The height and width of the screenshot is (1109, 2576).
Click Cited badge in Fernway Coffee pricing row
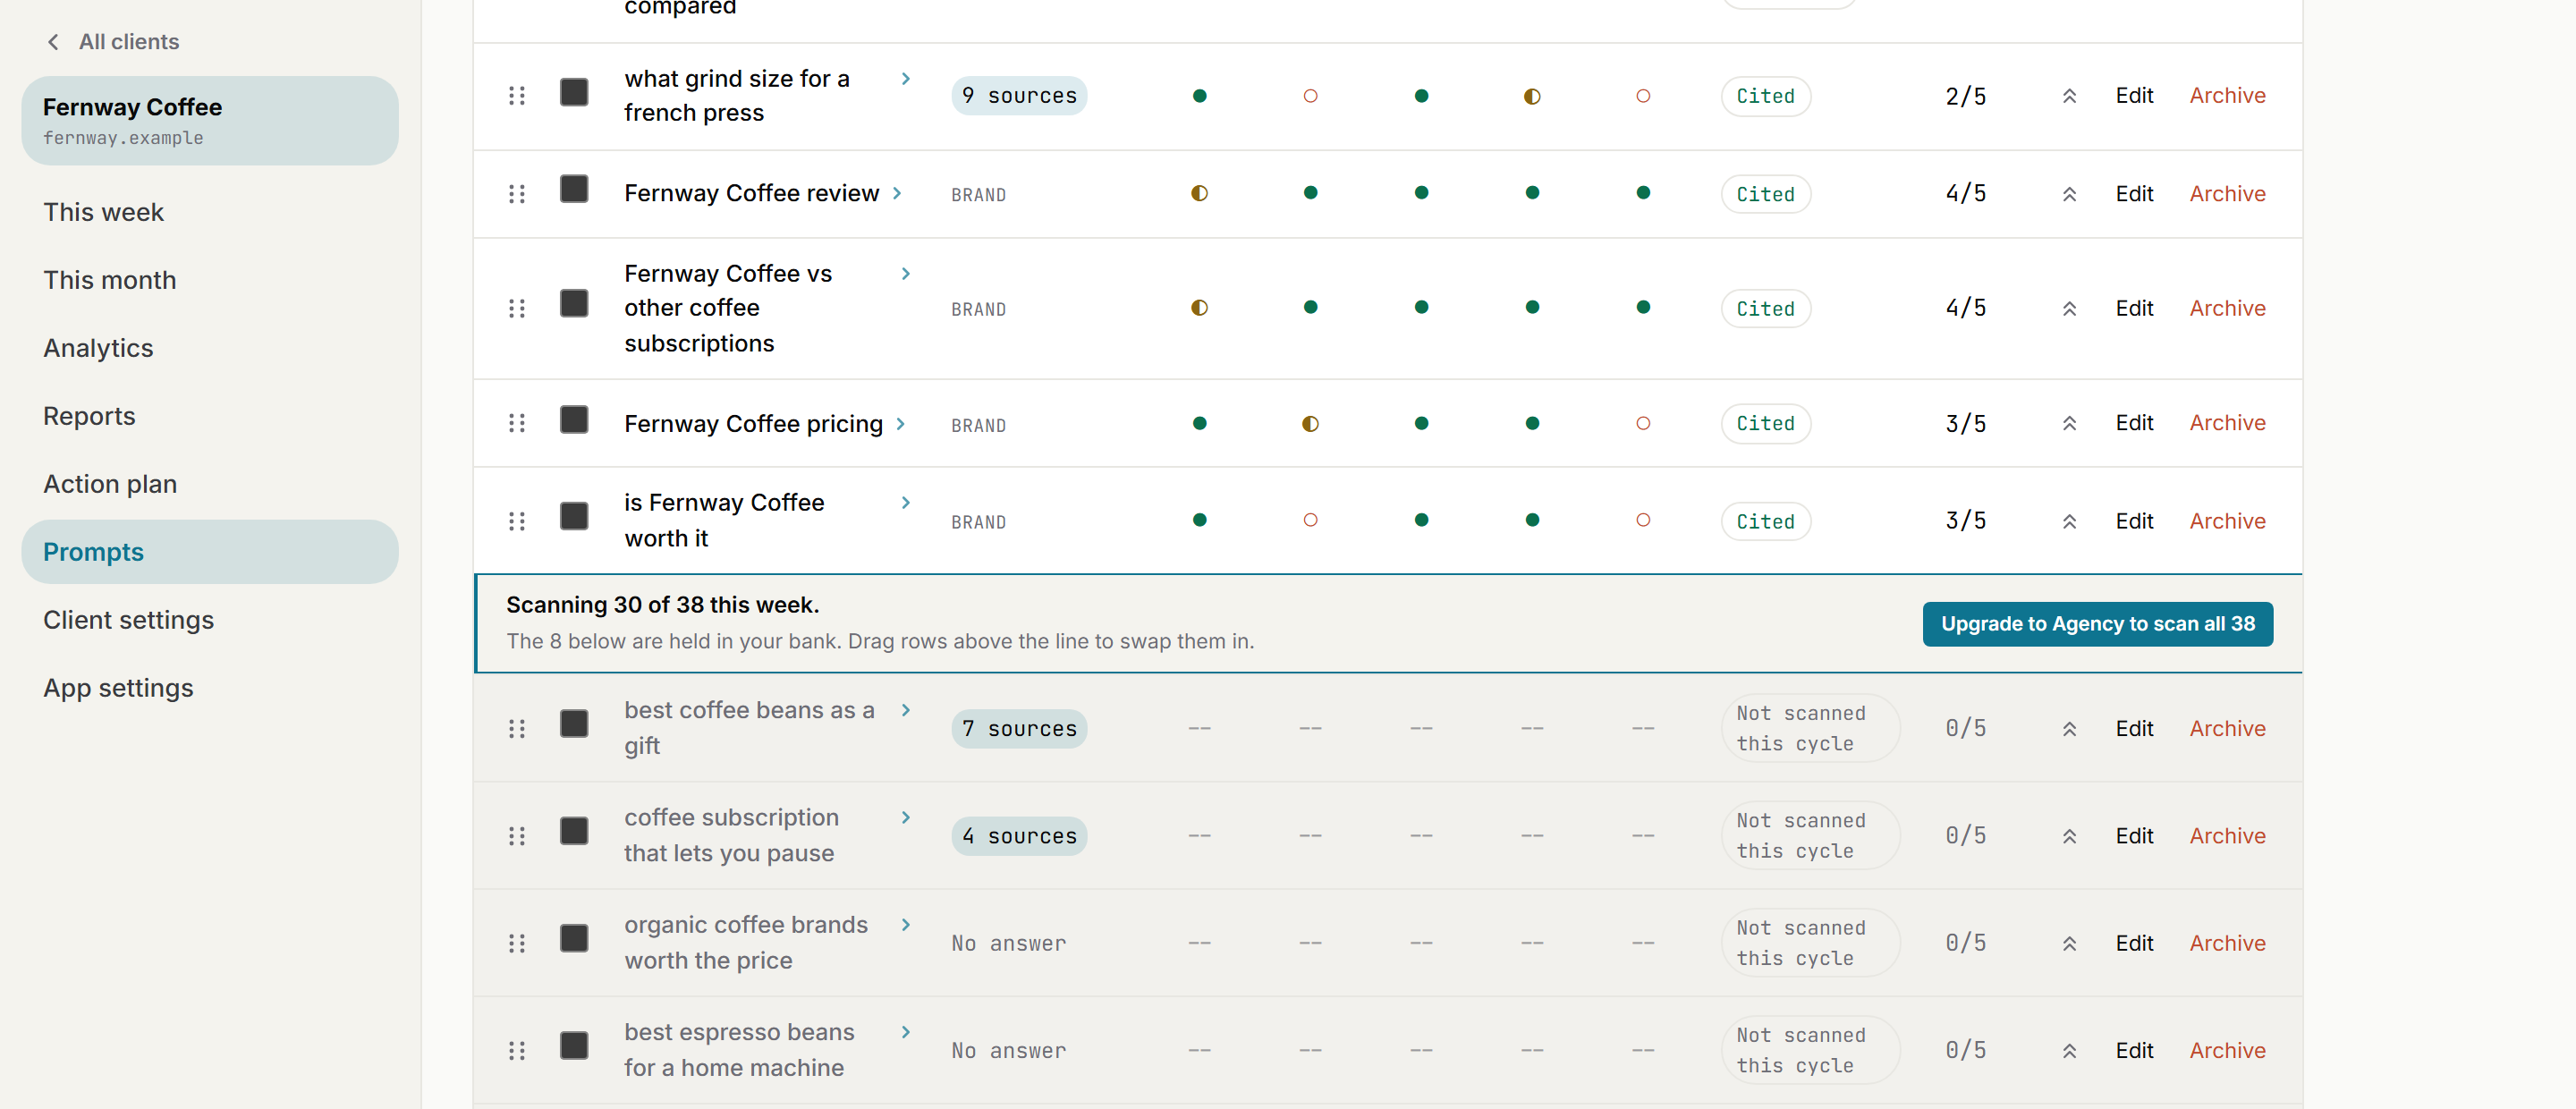click(1765, 424)
